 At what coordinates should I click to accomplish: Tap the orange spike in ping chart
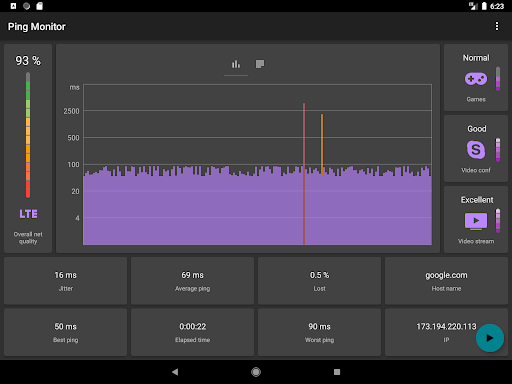pos(322,144)
